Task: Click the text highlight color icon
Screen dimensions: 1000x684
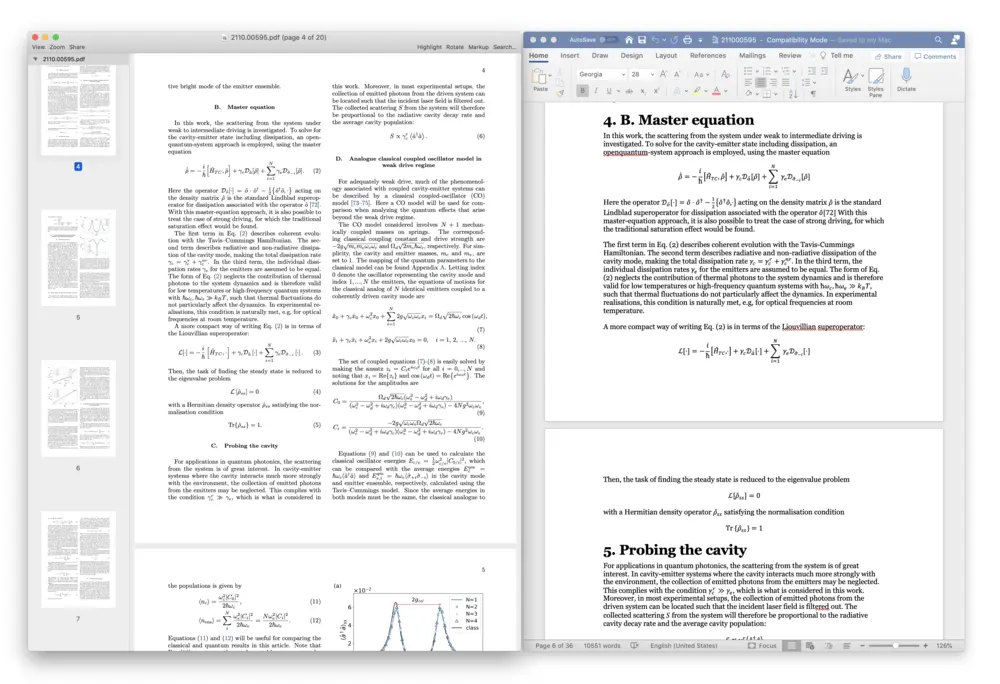Action: (698, 91)
